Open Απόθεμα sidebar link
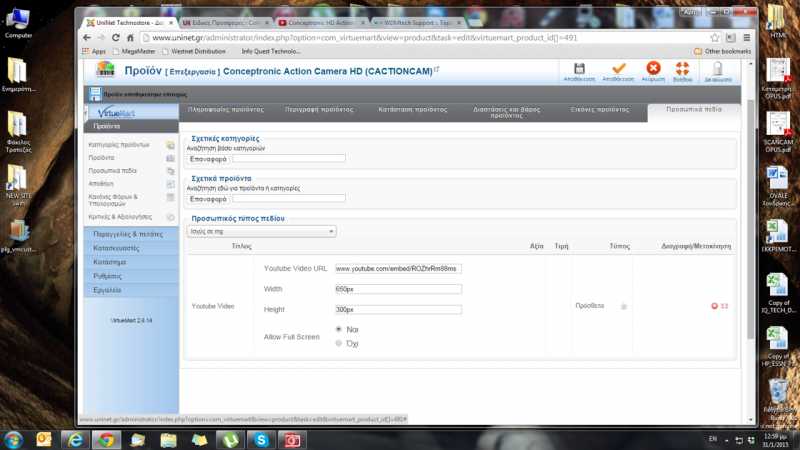 (101, 184)
